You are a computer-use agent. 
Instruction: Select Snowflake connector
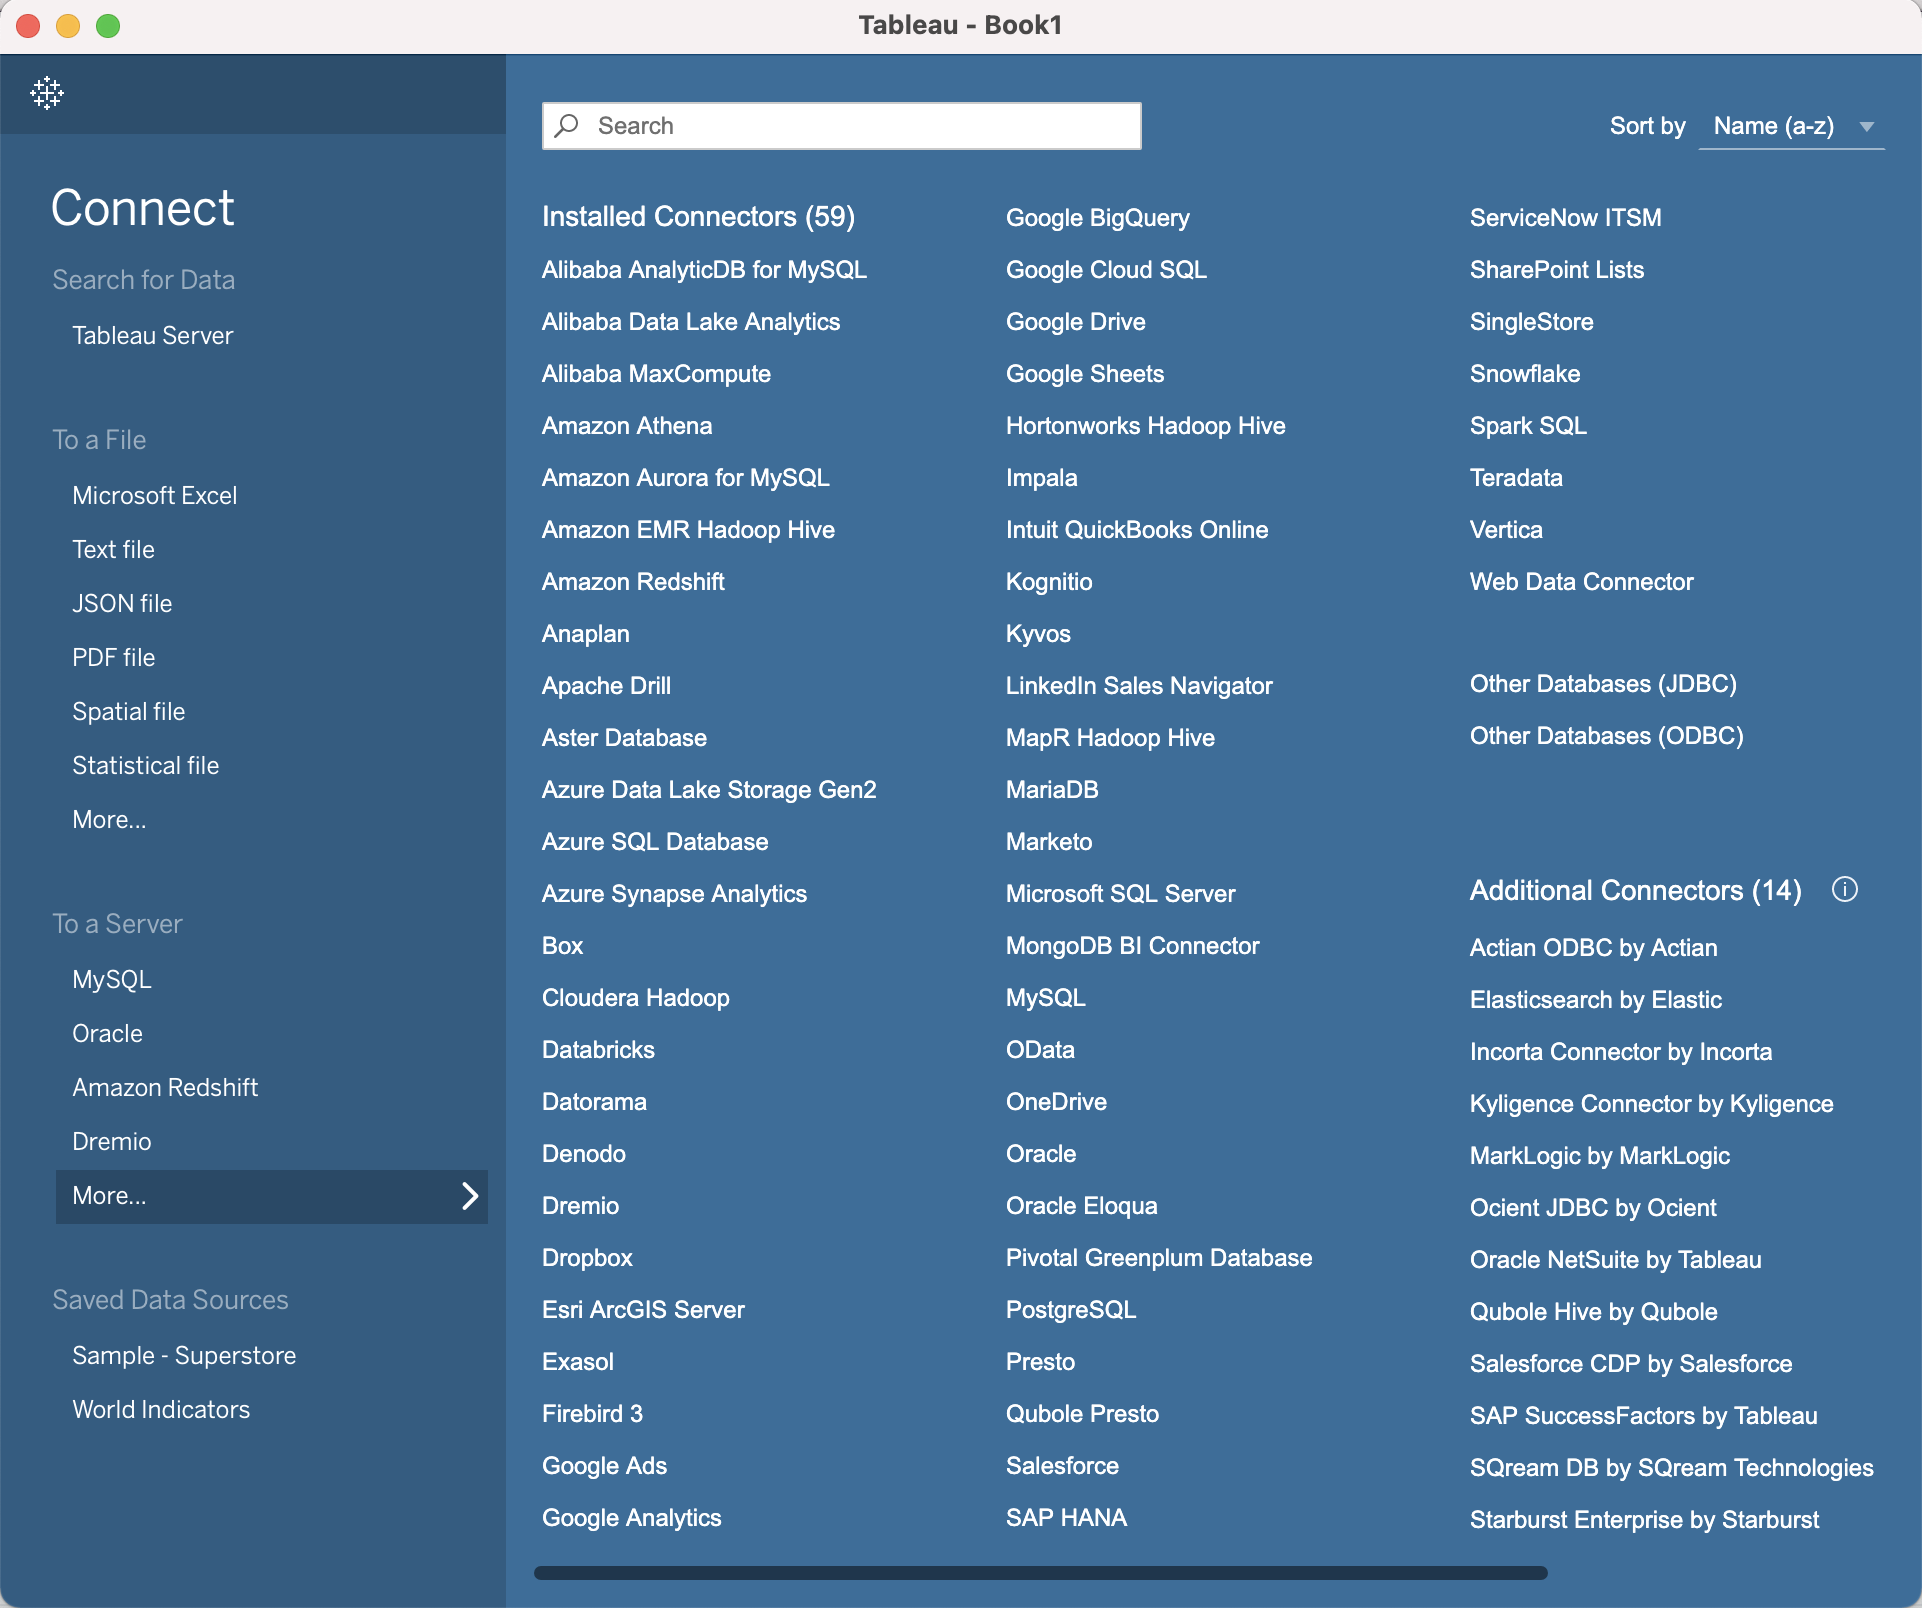[1525, 374]
